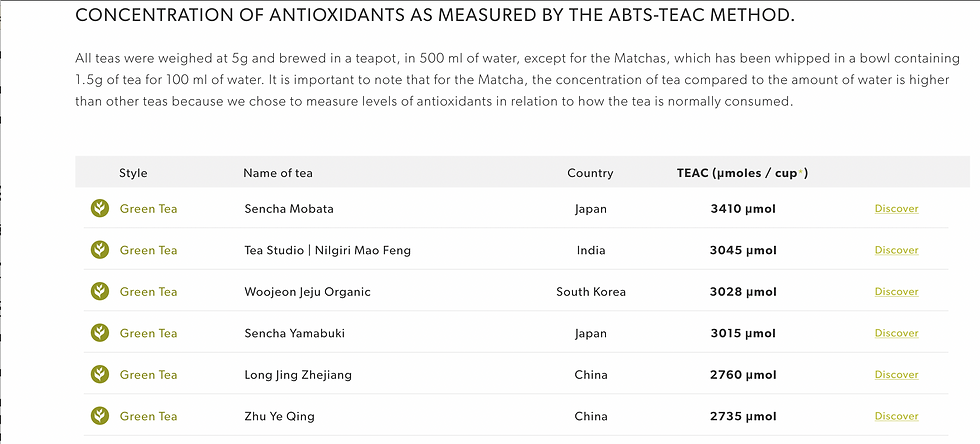This screenshot has width=980, height=444.
Task: Click the Green Tea link beside Woojeon Jeju Organic
Action: point(148,292)
